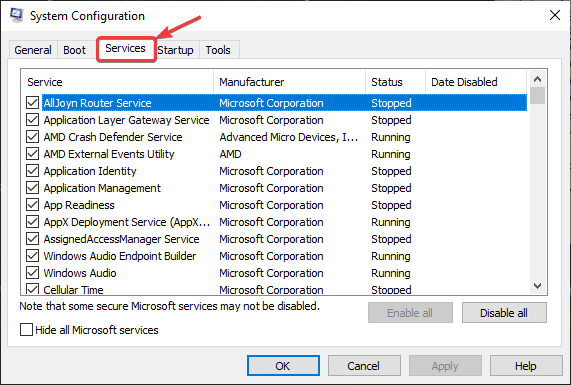The image size is (571, 385).
Task: Click Running status of Windows Audio row
Action: coord(391,273)
